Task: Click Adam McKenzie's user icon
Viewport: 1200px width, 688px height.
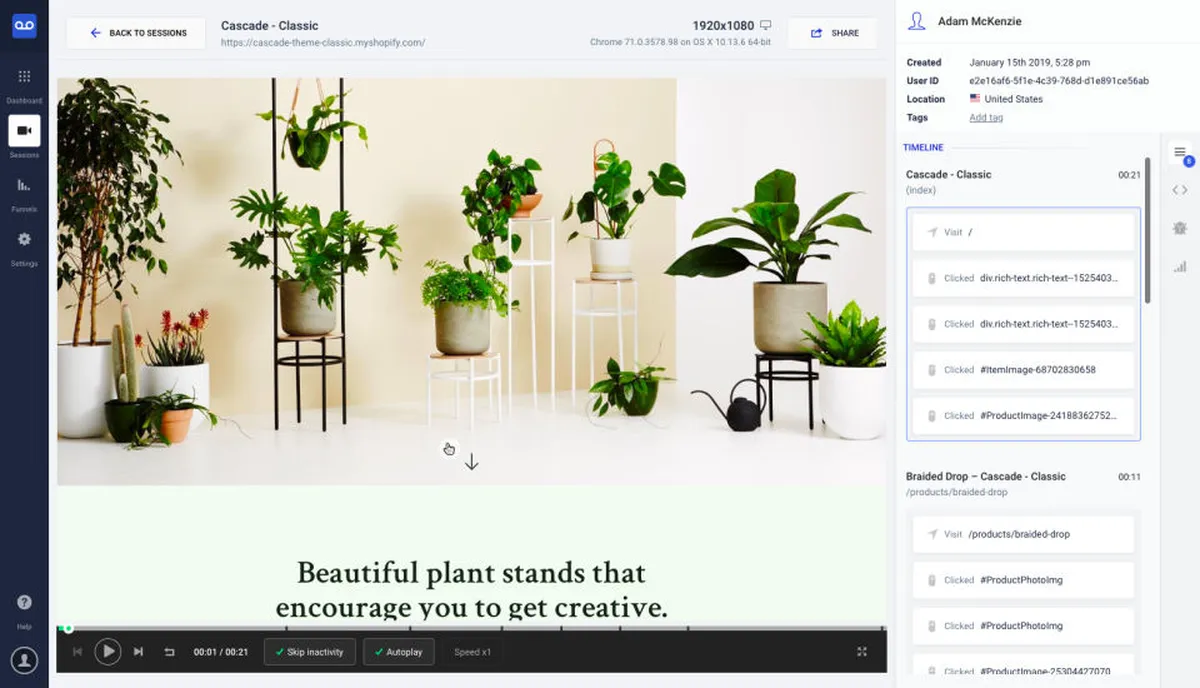Action: pyautogui.click(x=916, y=21)
